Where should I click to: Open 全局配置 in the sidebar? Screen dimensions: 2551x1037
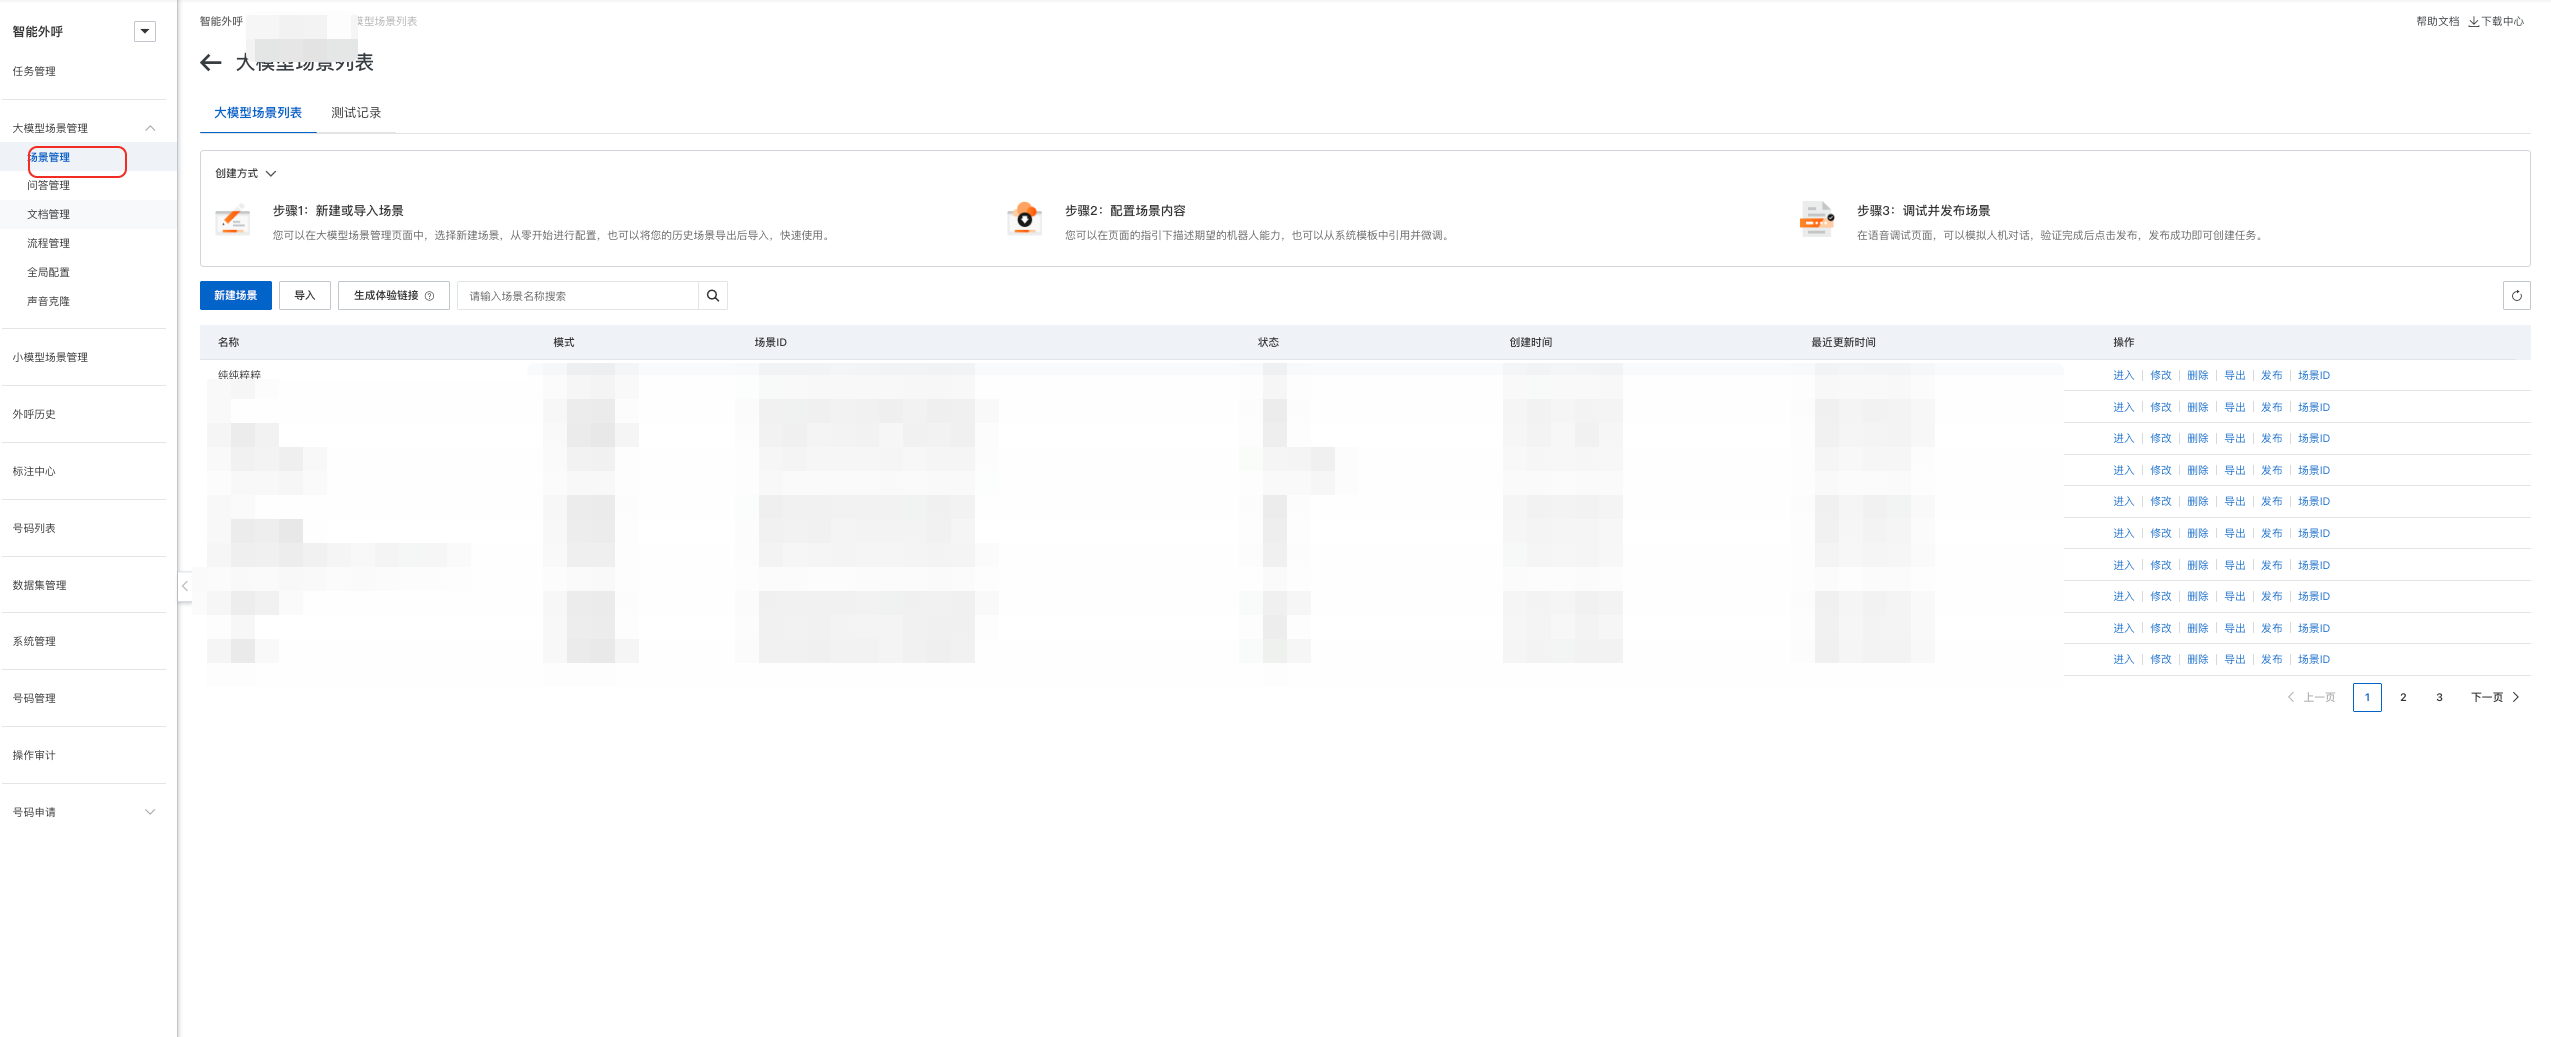pos(49,273)
